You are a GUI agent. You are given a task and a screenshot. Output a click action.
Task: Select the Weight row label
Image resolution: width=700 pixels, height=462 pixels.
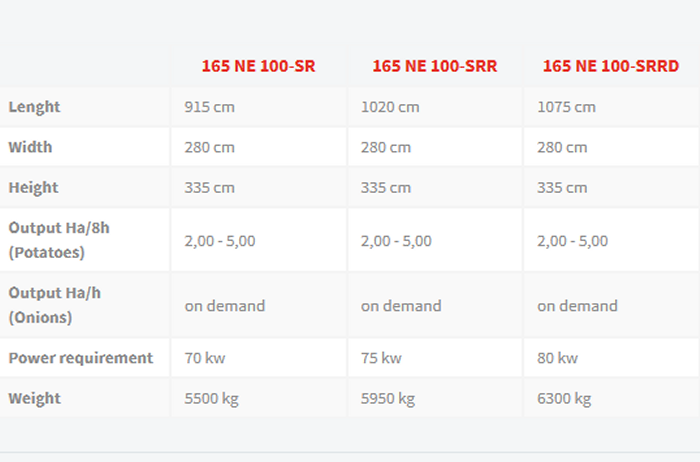coord(34,398)
